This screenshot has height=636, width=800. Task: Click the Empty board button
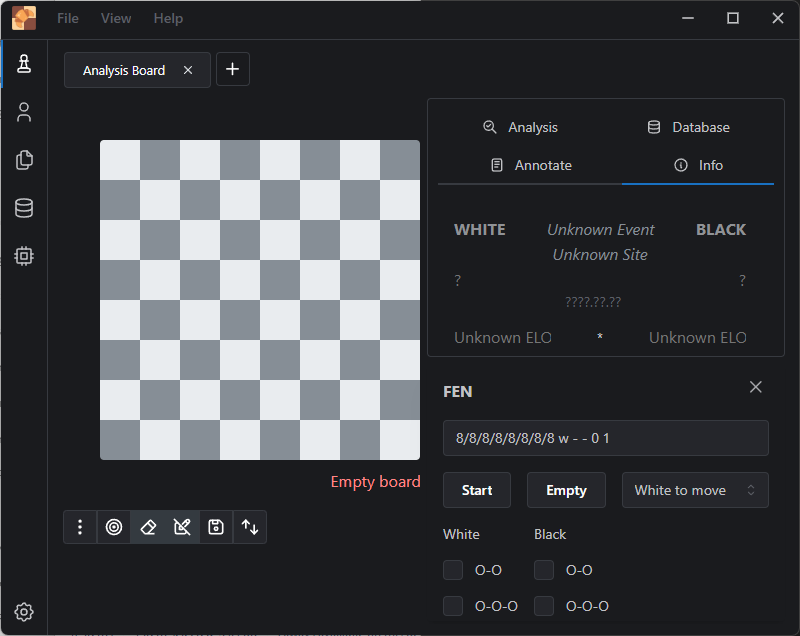tap(566, 490)
